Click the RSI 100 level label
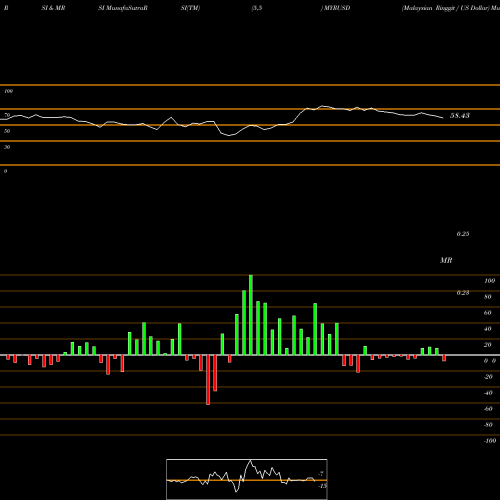 click(x=8, y=91)
